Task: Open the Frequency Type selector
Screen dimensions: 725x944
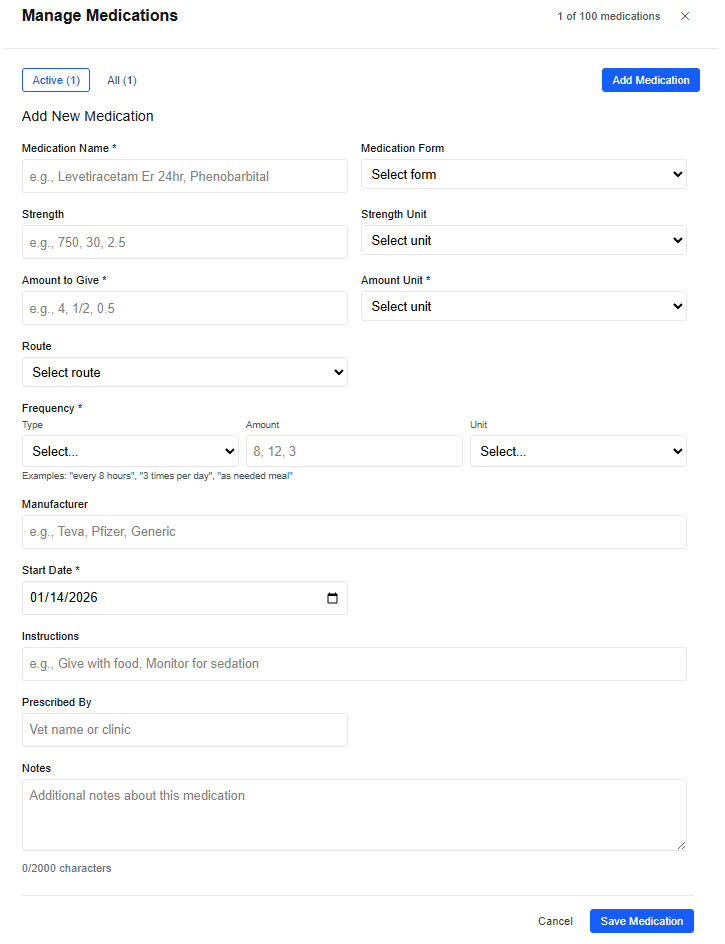Action: tap(130, 451)
